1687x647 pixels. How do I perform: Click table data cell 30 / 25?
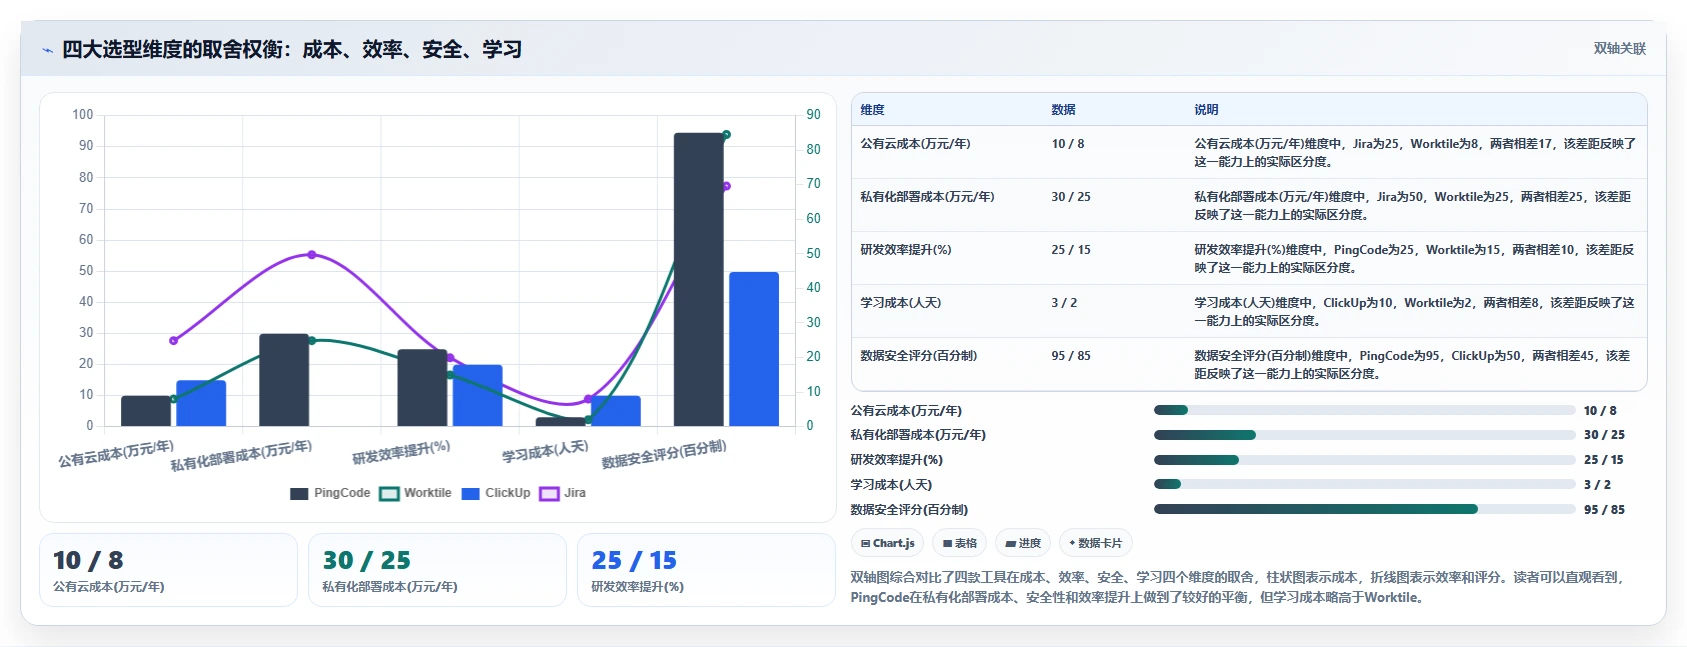1070,197
